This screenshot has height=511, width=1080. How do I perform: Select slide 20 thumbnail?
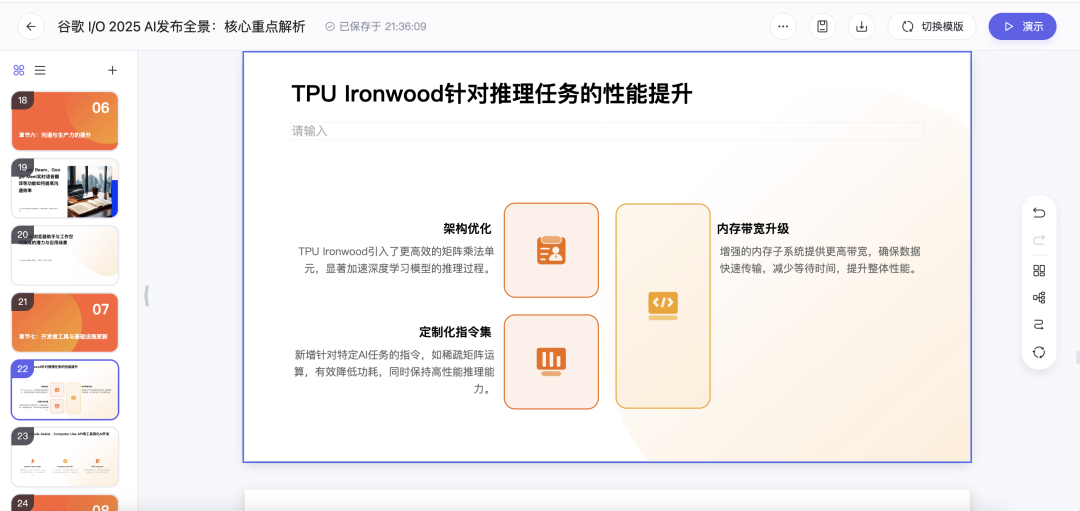click(65, 256)
